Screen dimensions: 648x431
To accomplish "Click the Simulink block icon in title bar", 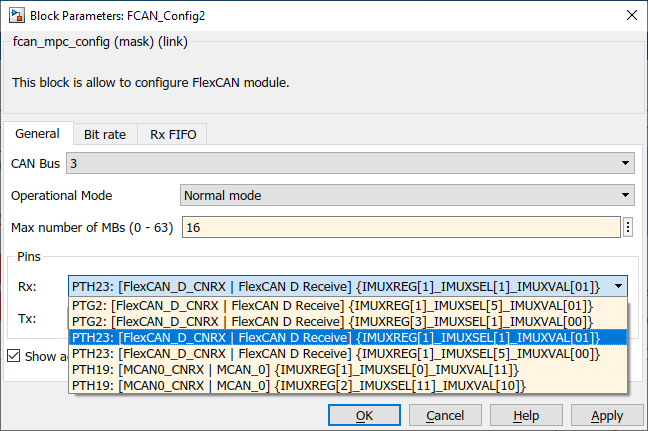I will tap(16, 15).
